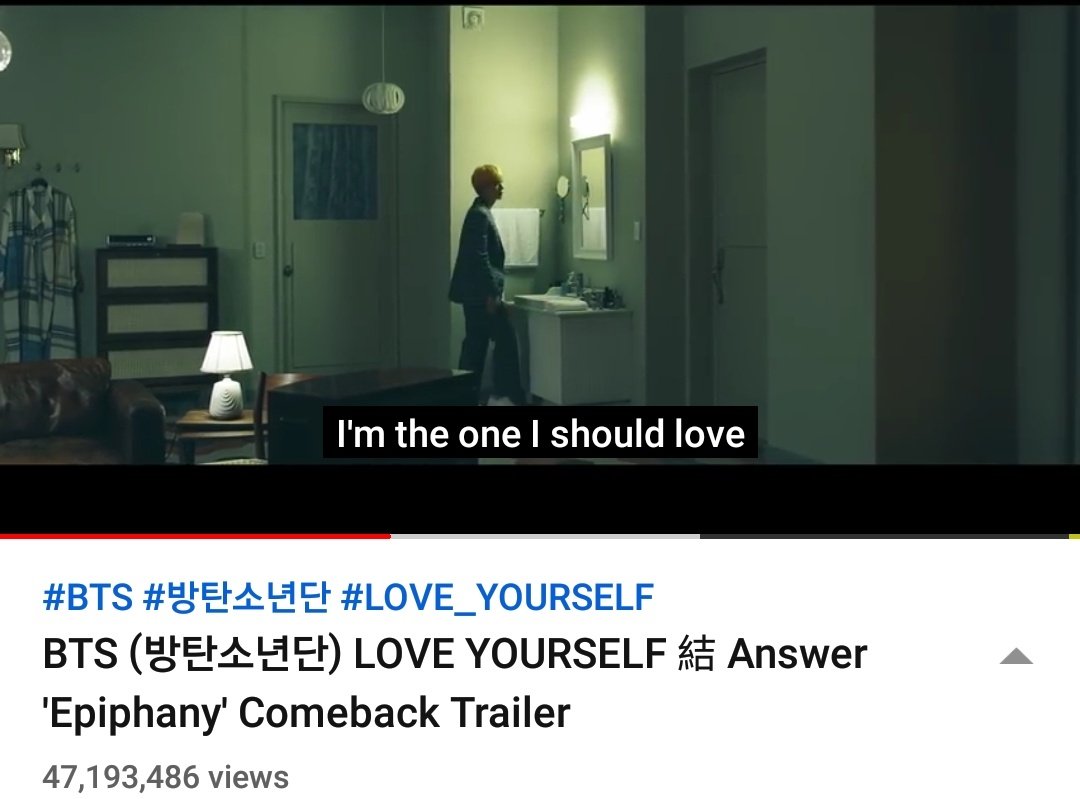Tap the dark doorway on the video's right

[729, 227]
